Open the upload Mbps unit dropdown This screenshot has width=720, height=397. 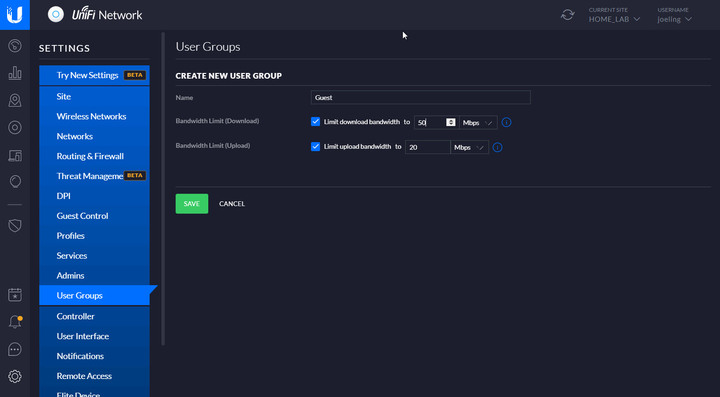coord(469,147)
